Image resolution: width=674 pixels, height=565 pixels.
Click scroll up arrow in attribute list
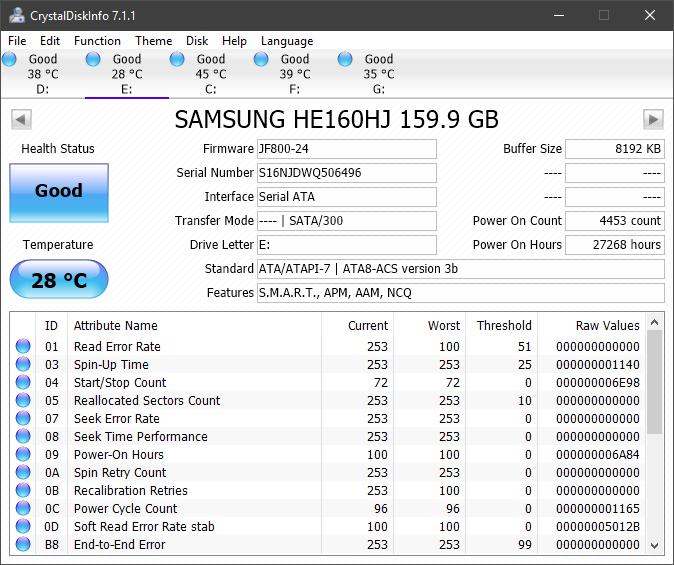(655, 322)
